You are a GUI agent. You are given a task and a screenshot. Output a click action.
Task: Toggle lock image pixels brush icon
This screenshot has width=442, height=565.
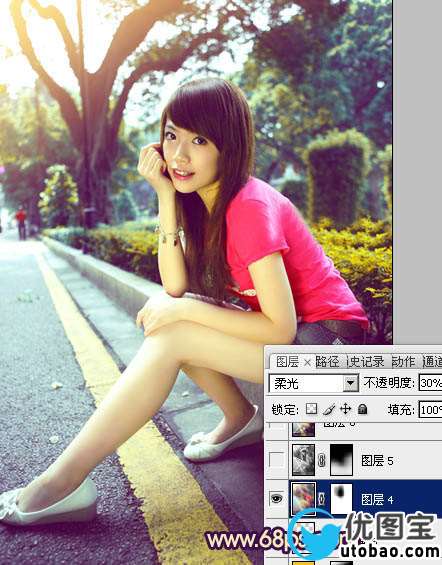[x=329, y=409]
